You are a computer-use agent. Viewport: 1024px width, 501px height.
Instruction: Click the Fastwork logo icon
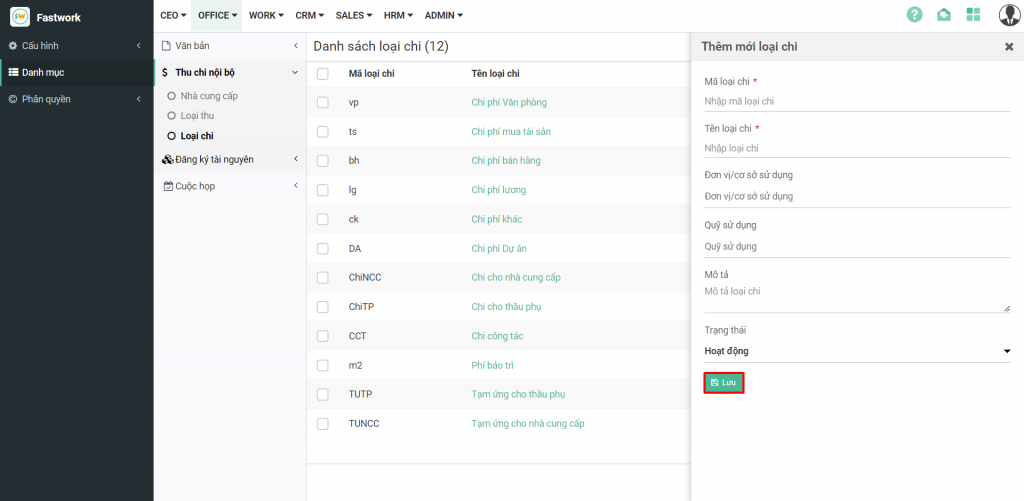[x=20, y=16]
